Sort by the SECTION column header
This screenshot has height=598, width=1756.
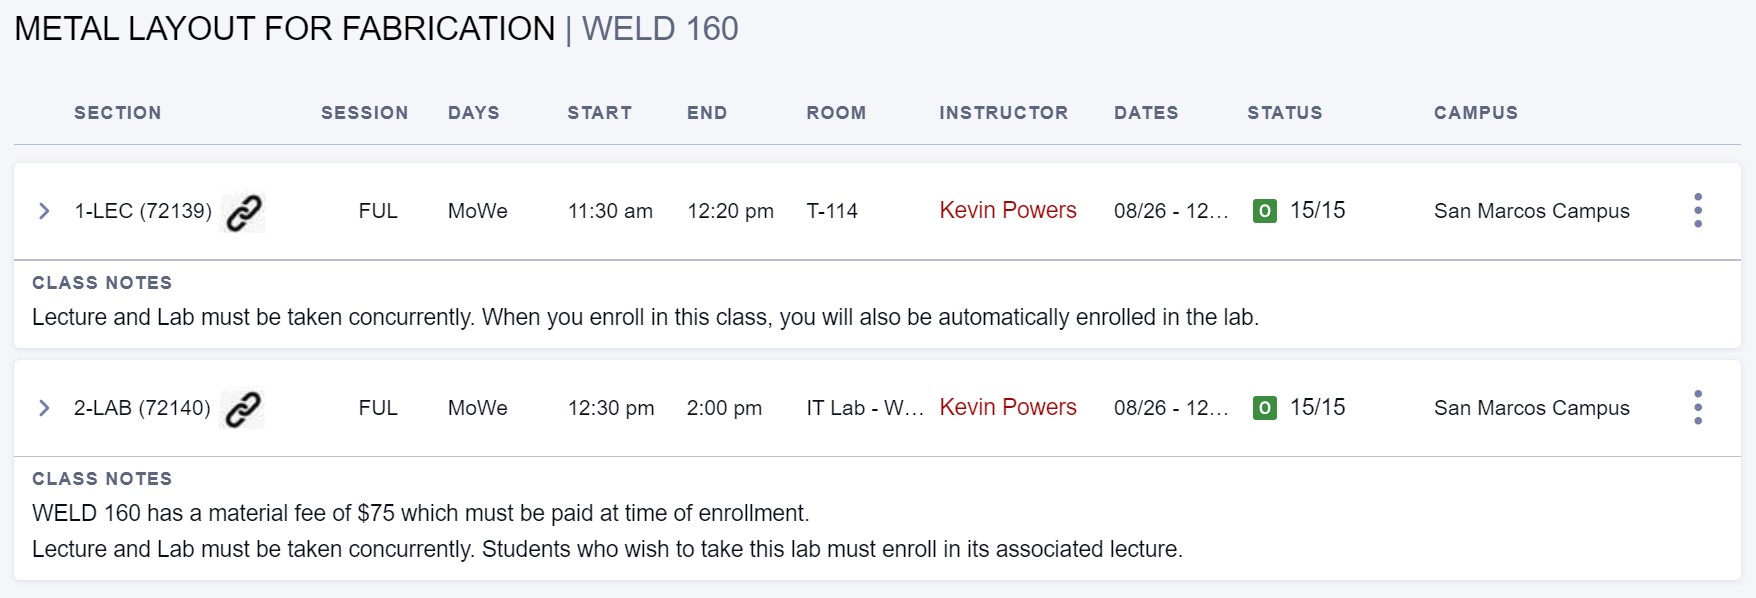[117, 113]
